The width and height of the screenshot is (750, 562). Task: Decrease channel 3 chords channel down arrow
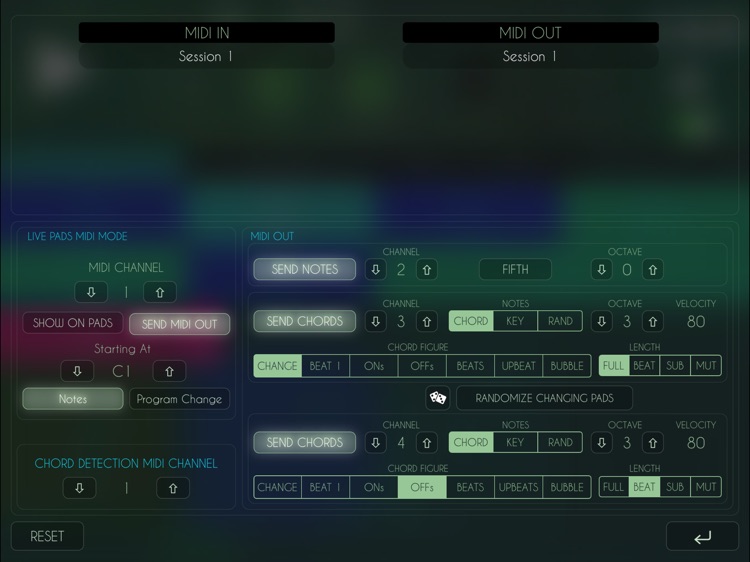click(376, 321)
